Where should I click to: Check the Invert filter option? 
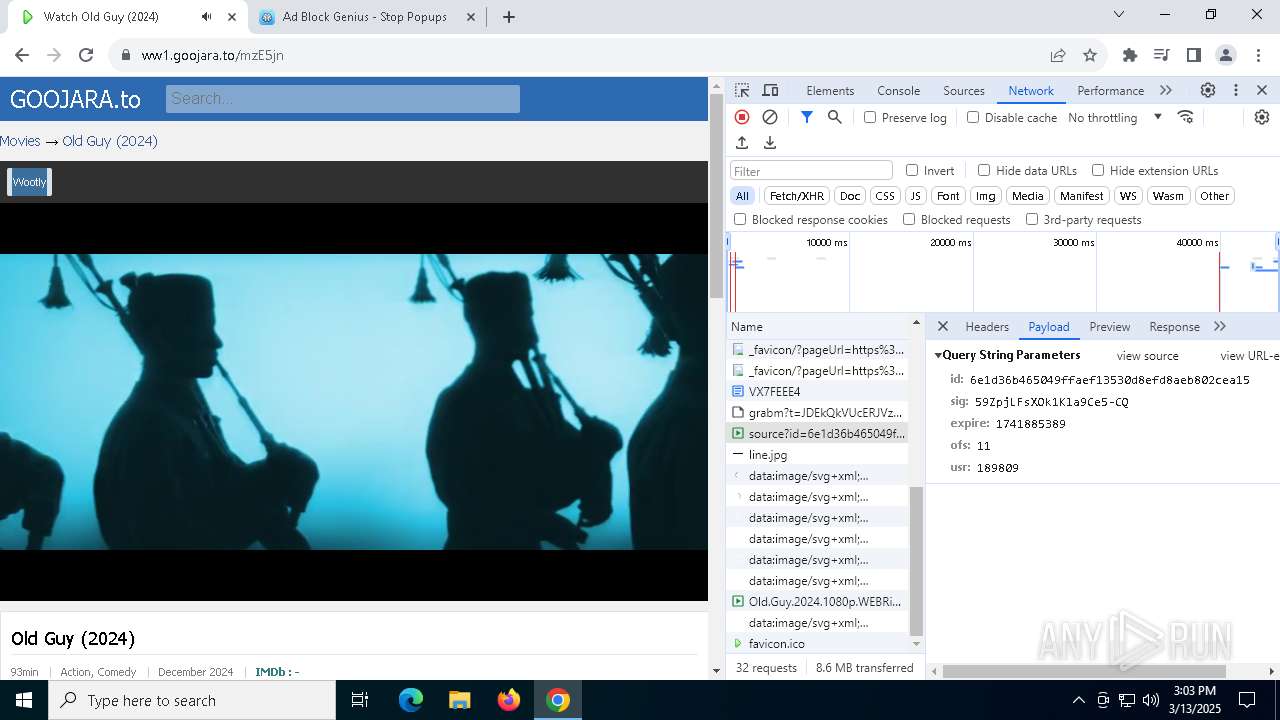click(x=912, y=170)
